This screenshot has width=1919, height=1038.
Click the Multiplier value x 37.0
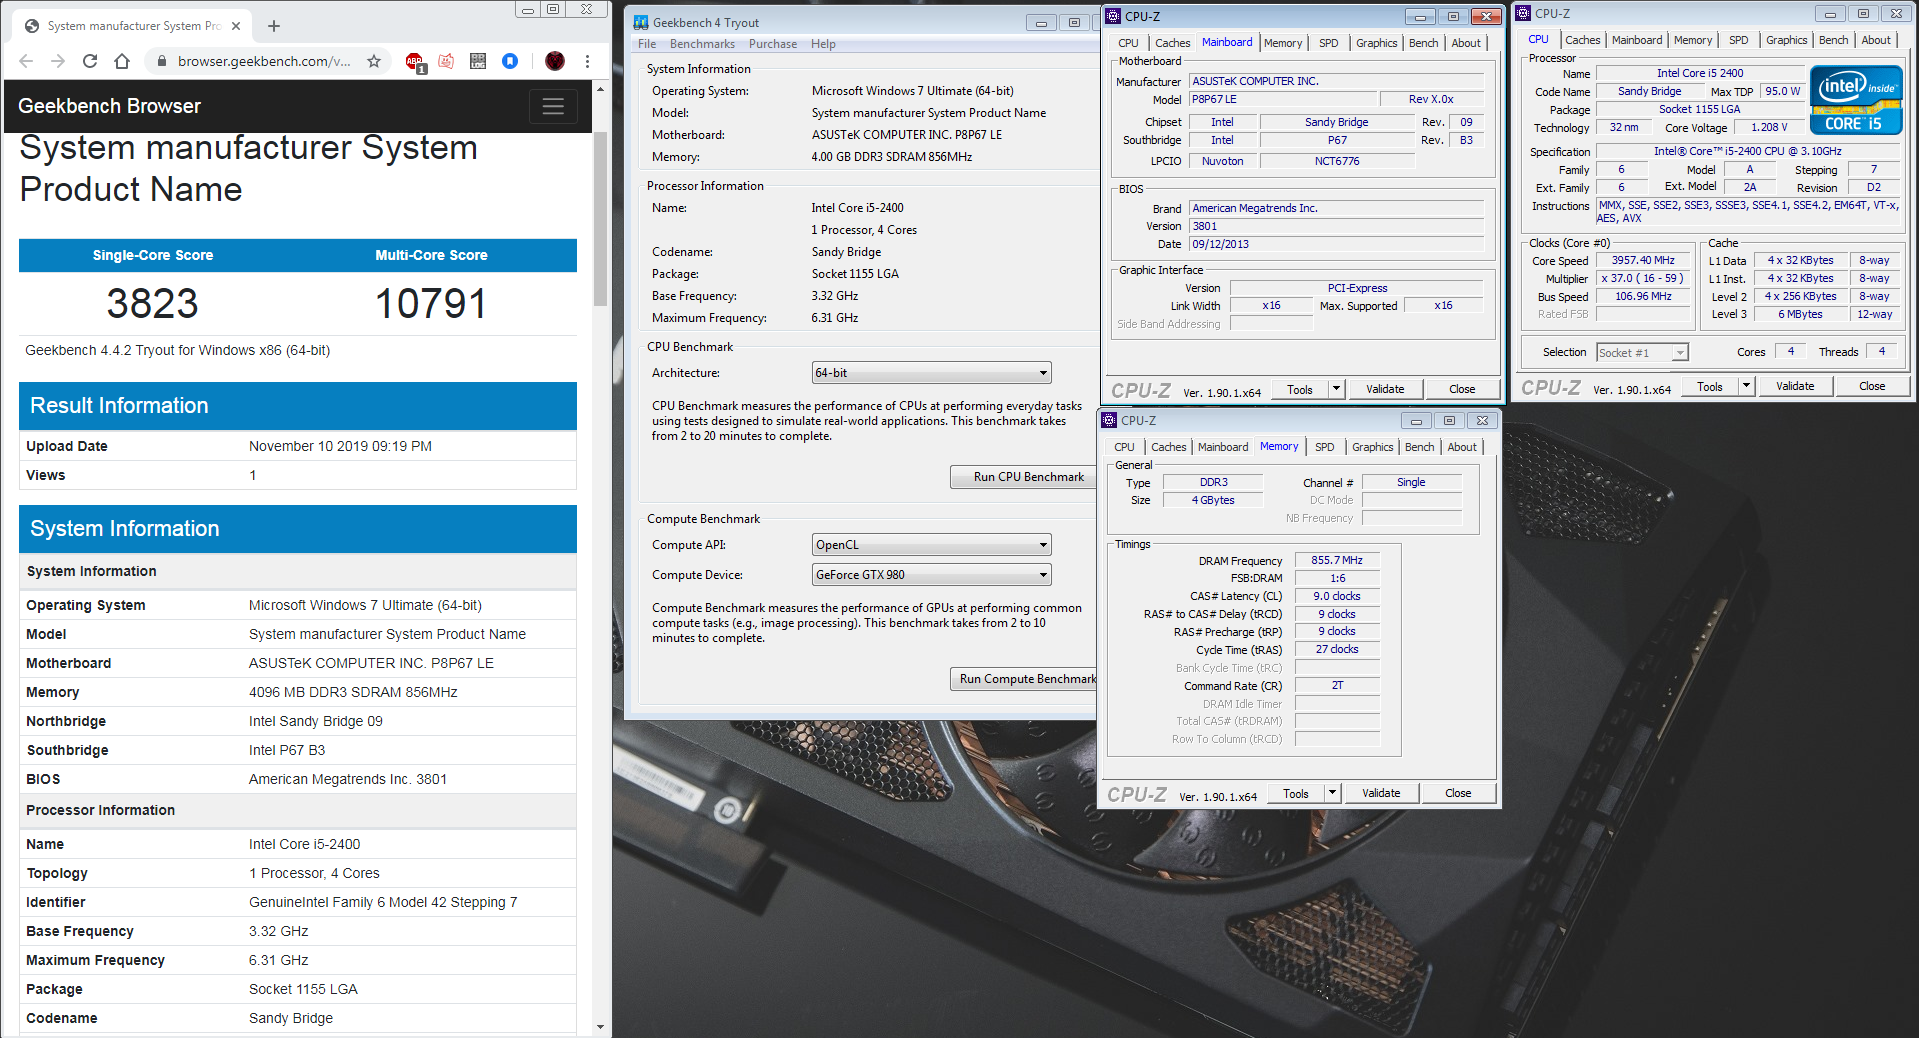1643,278
